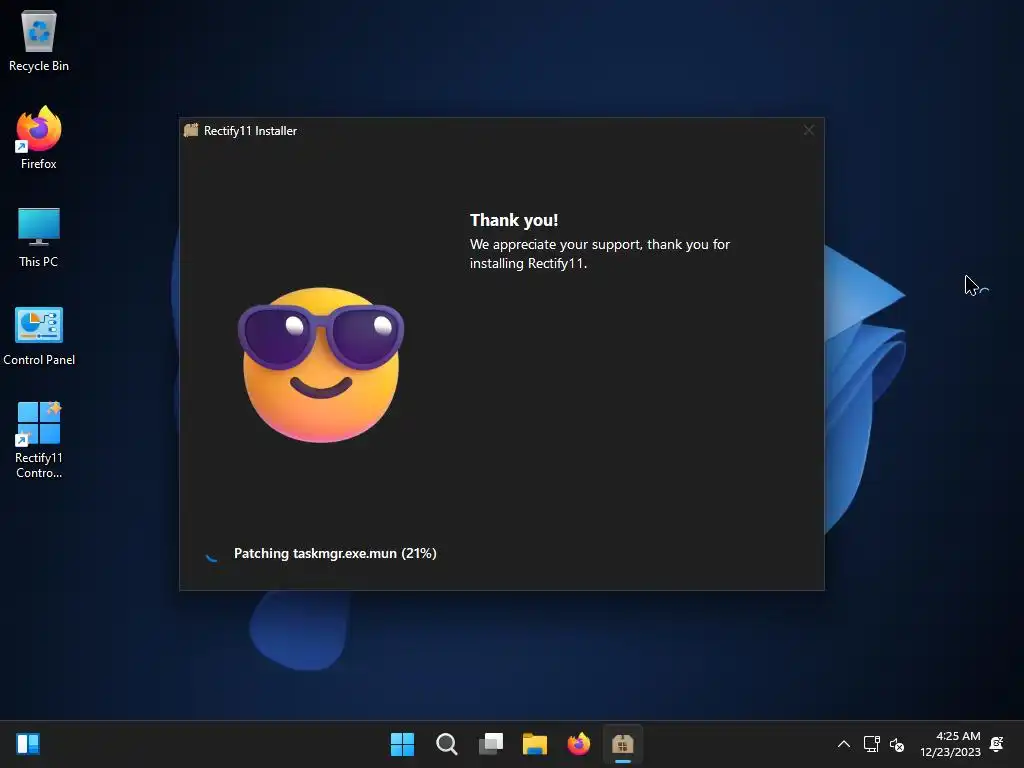Viewport: 1024px width, 768px height.
Task: Open the Windows Start menu
Action: point(402,744)
